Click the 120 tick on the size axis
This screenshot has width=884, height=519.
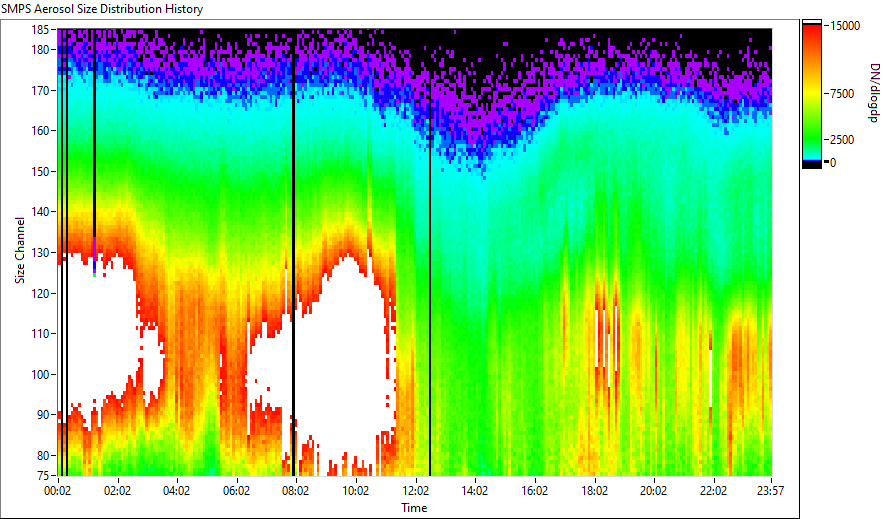39,294
